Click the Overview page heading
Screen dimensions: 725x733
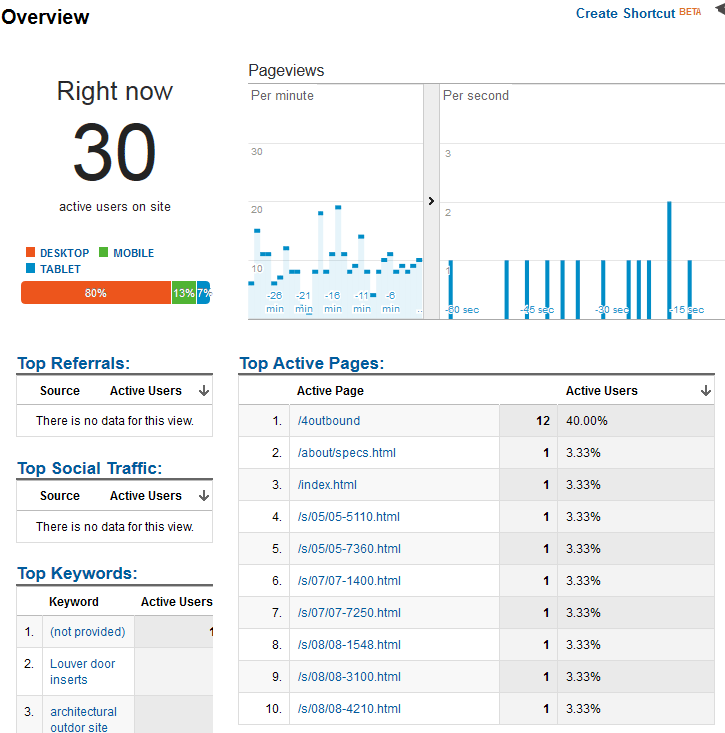point(45,17)
